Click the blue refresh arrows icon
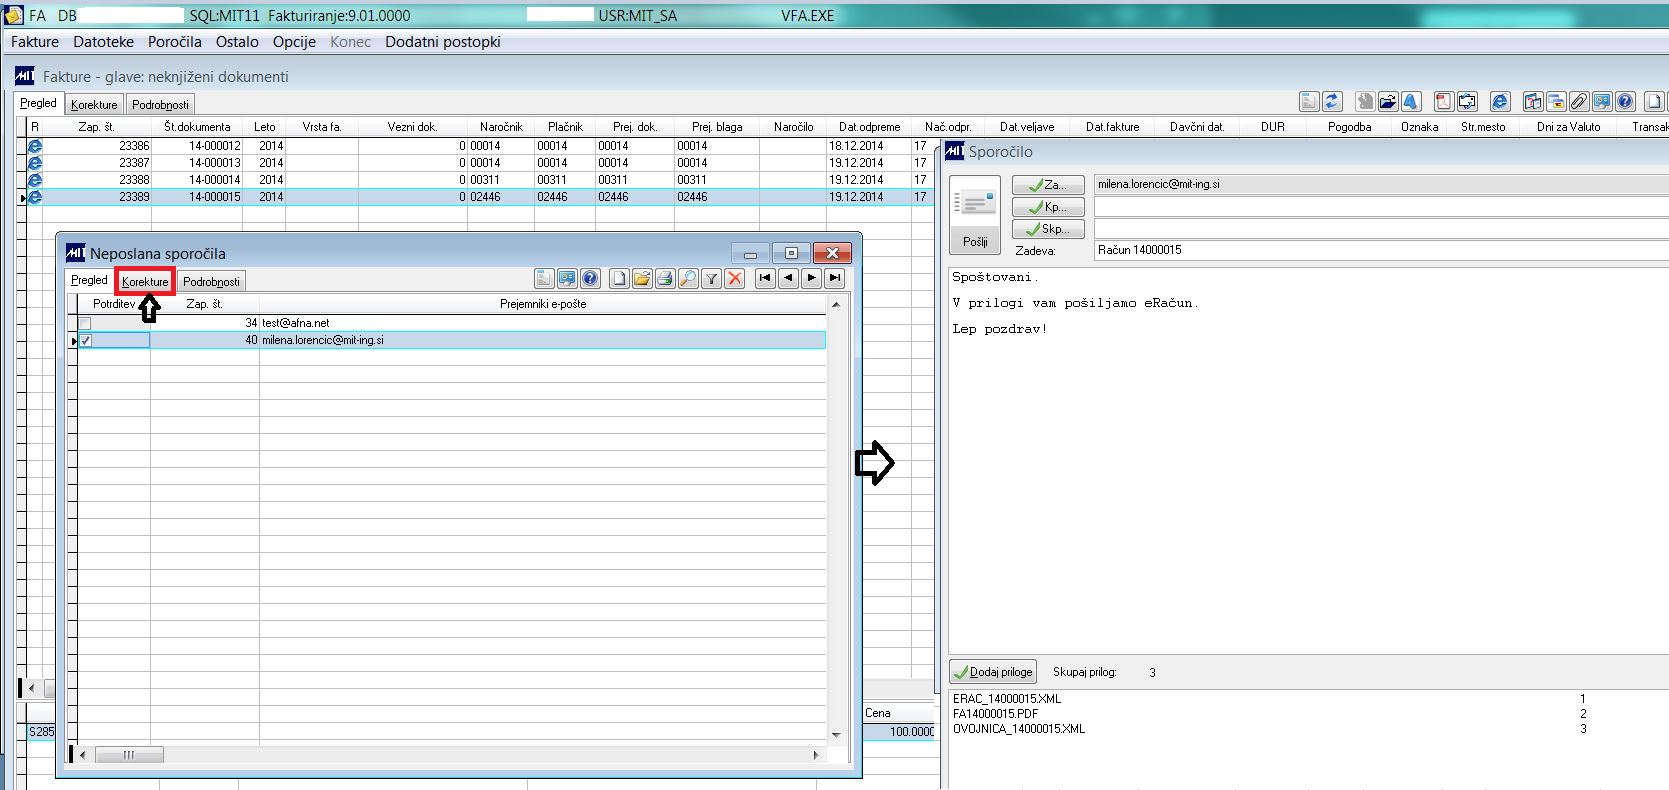 pos(1332,101)
